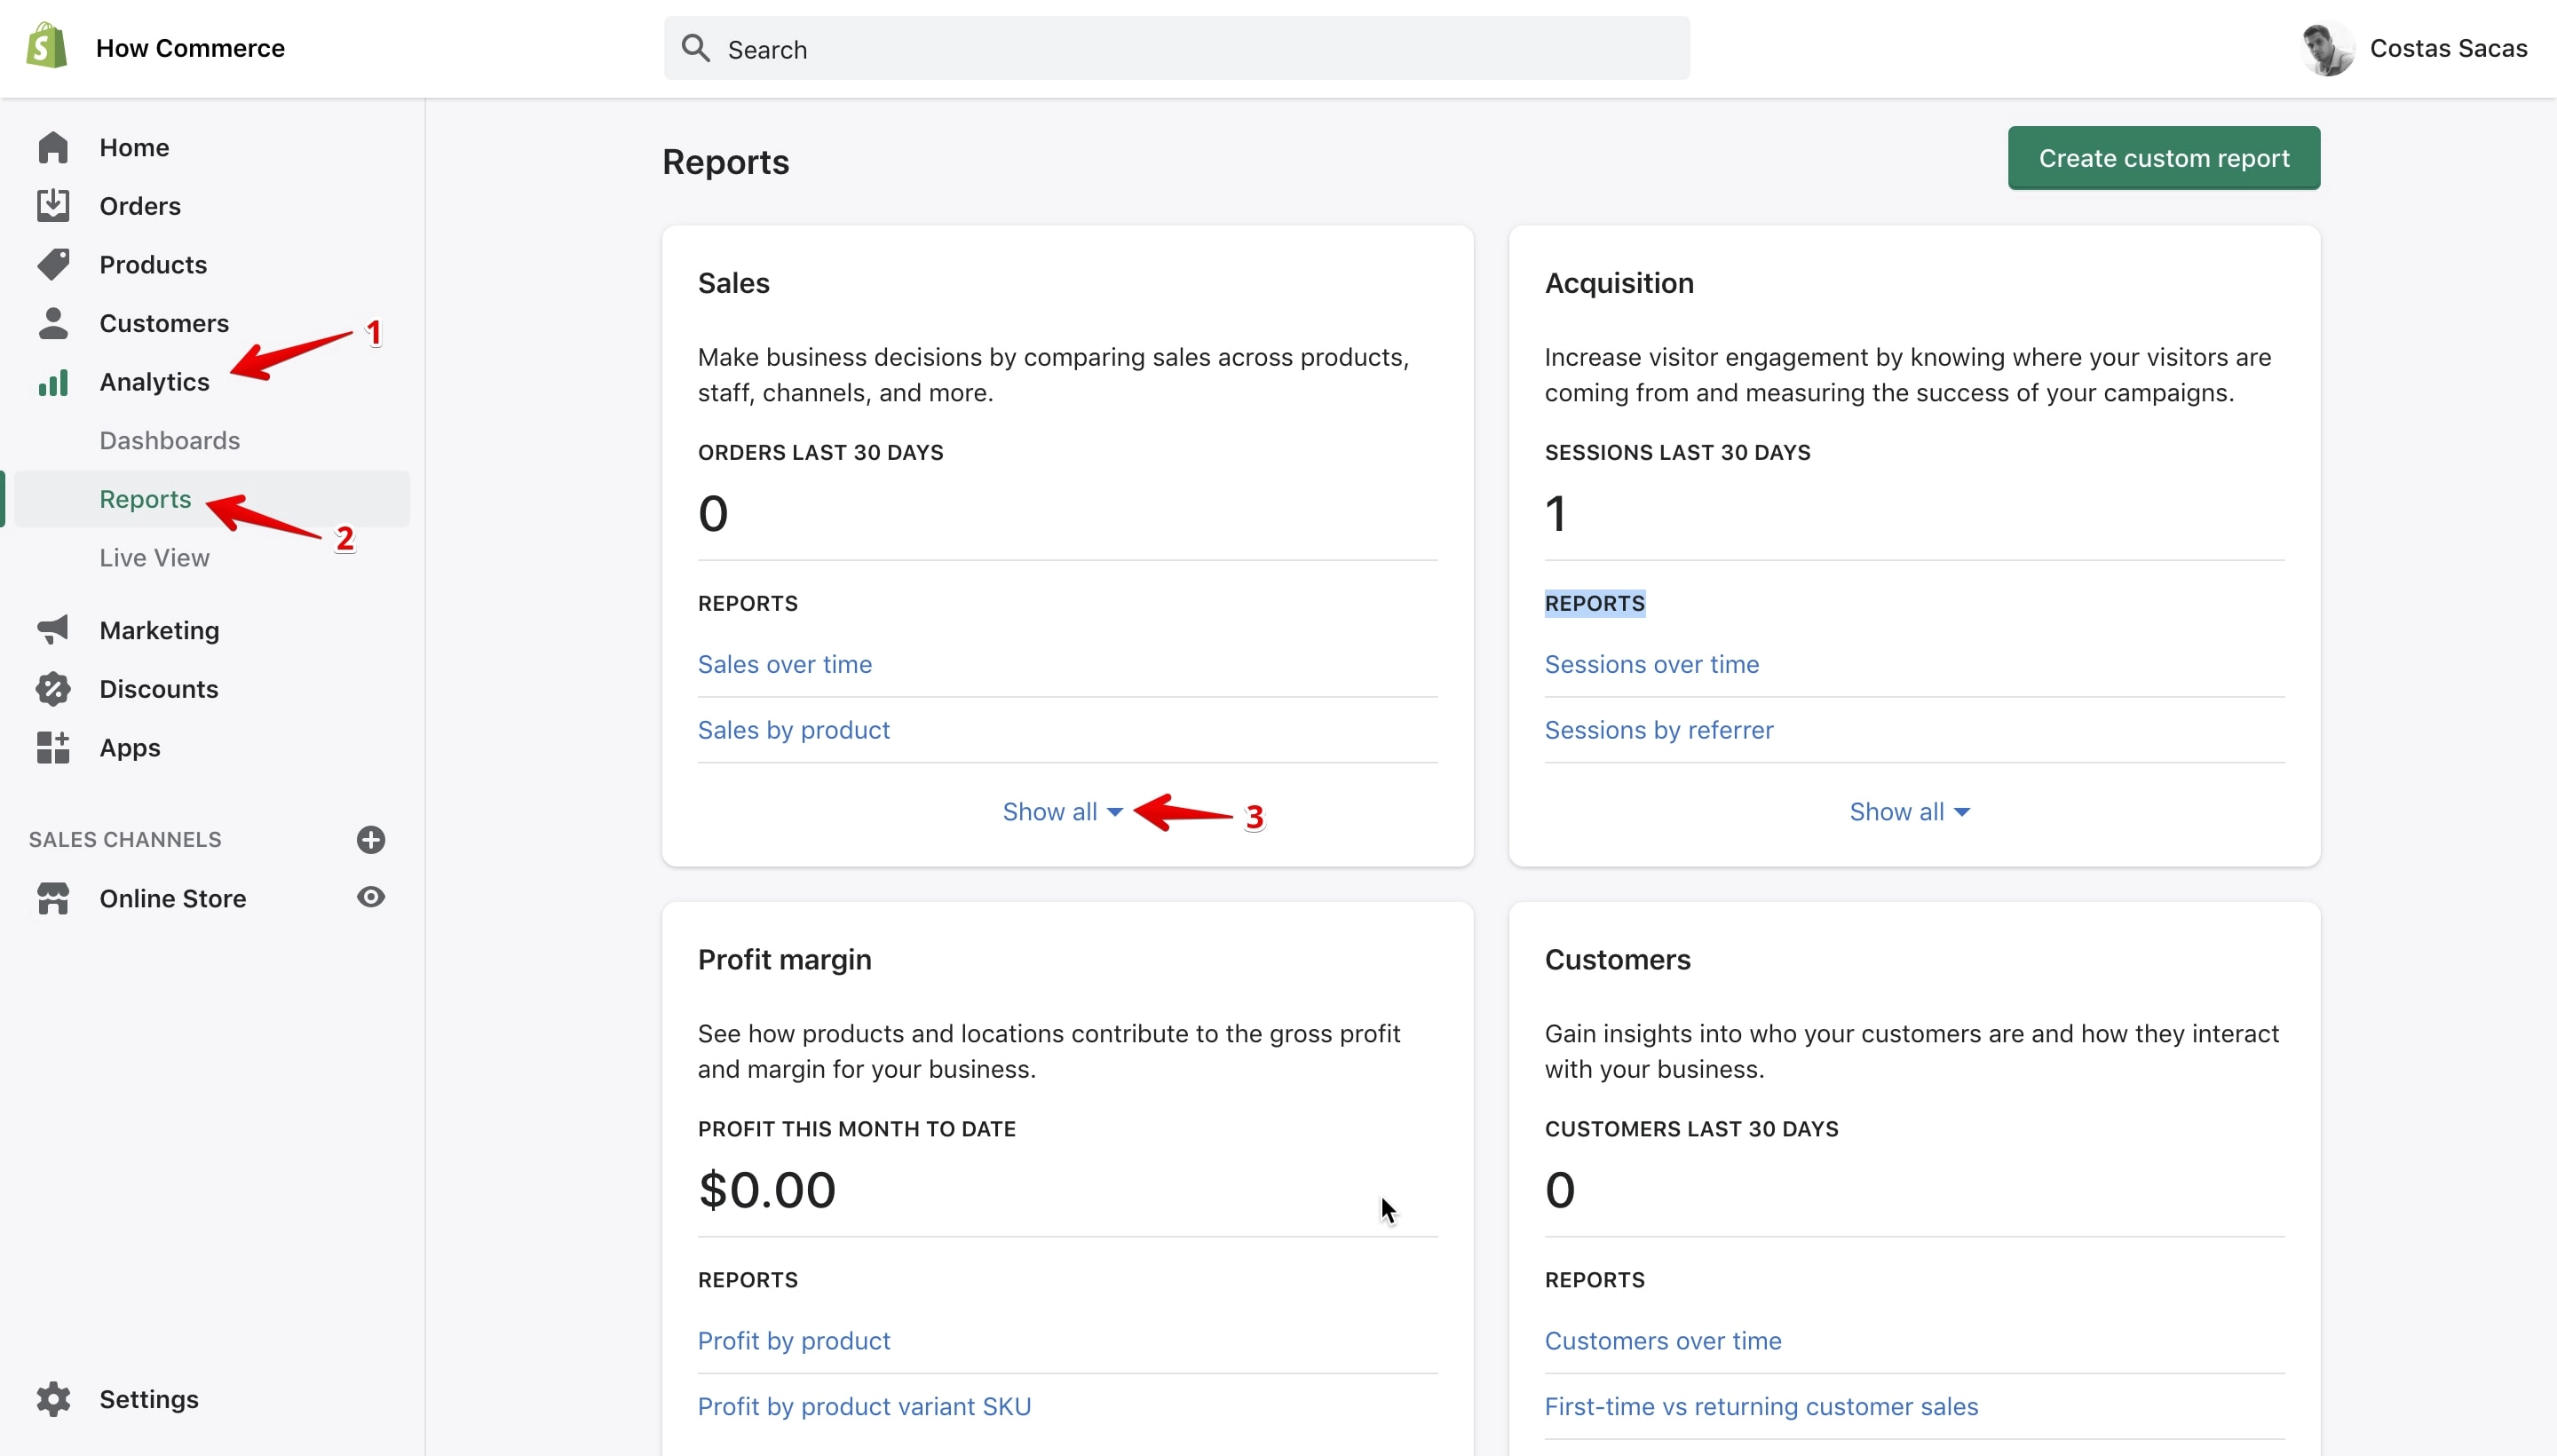Screen dimensions: 2557x1456
Task: Open the Costas Sacas account menu
Action: pos(2414,48)
